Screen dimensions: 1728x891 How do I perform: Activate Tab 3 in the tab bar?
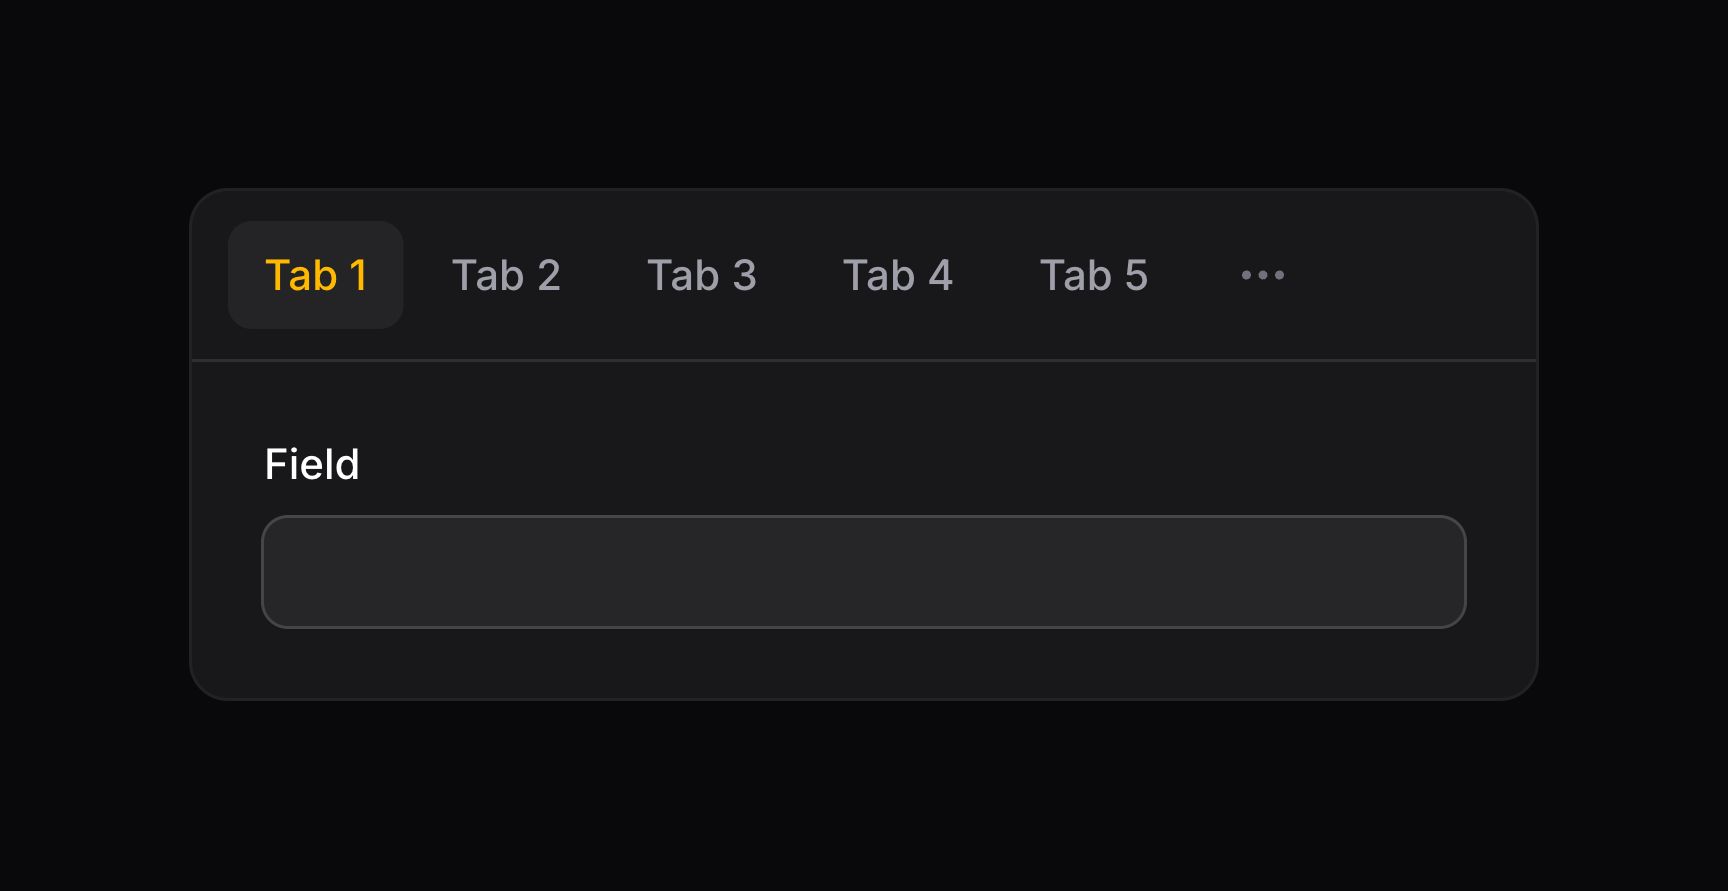tap(702, 275)
